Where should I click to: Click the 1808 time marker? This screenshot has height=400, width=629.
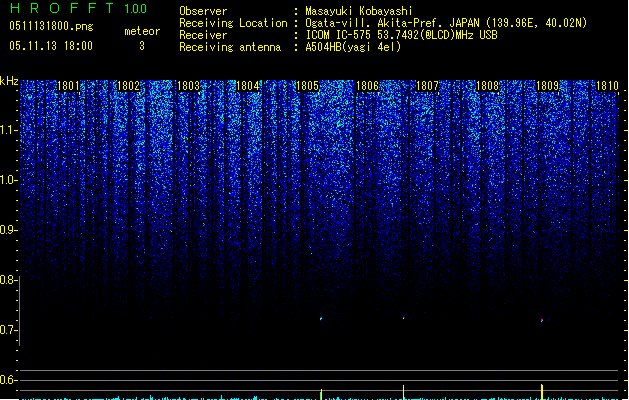click(x=487, y=86)
